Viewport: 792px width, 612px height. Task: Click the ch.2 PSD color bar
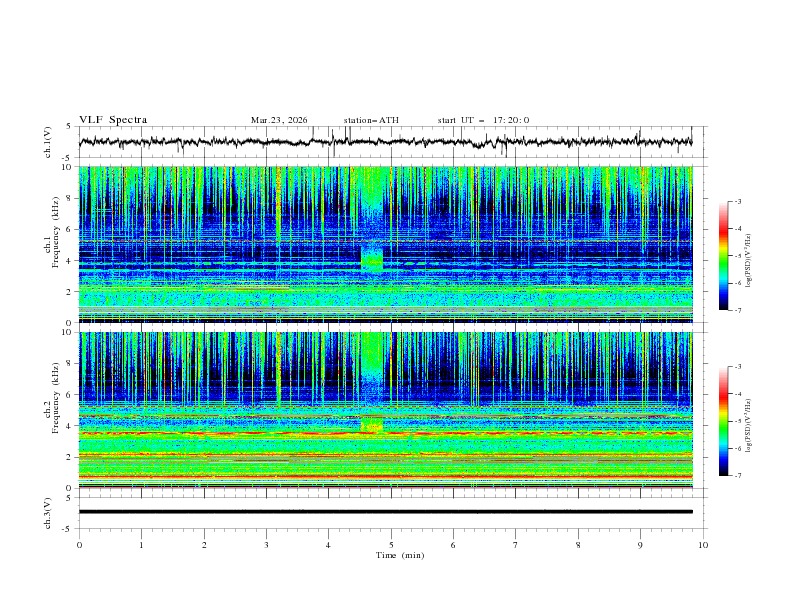pyautogui.click(x=723, y=421)
